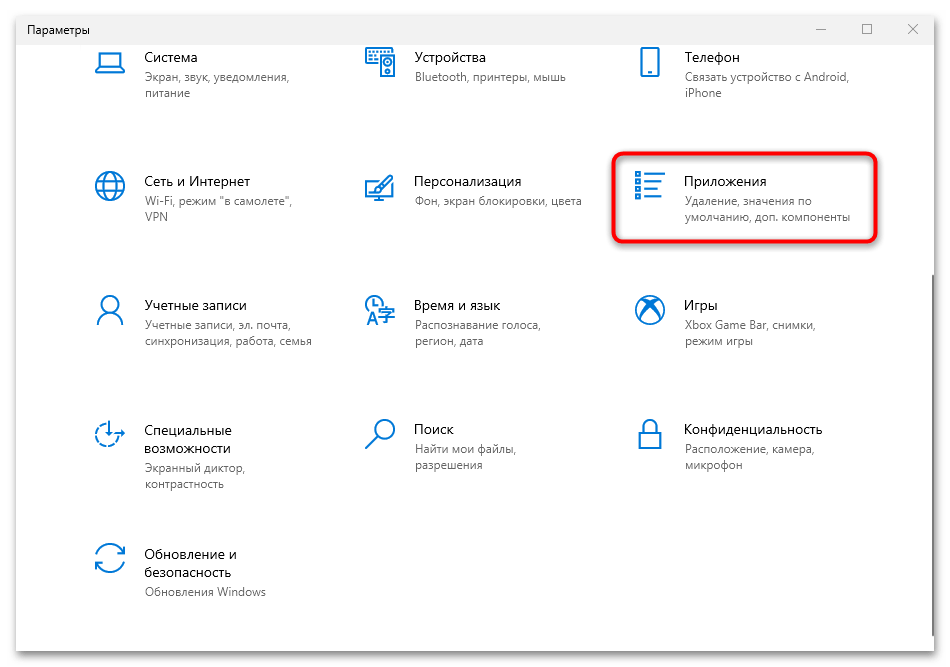Click the Xbox Gaming icon
950x667 pixels.
649,310
